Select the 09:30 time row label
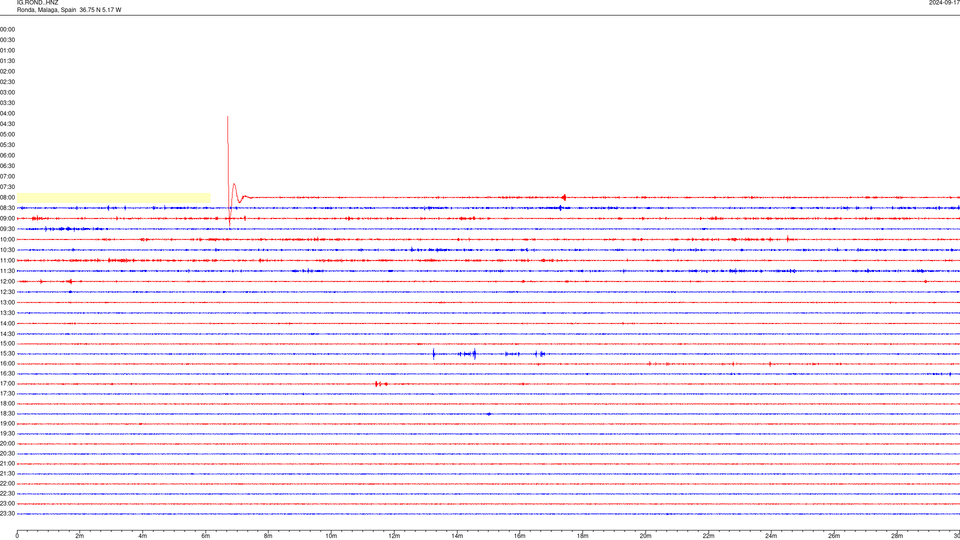This screenshot has width=960, height=540. pyautogui.click(x=7, y=229)
